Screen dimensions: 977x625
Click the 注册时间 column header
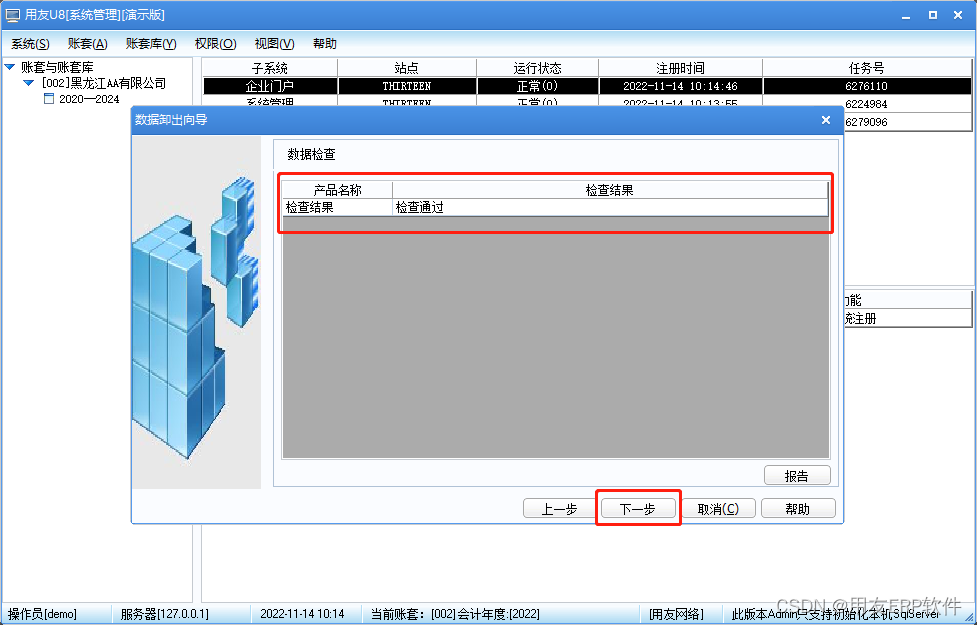pyautogui.click(x=680, y=68)
